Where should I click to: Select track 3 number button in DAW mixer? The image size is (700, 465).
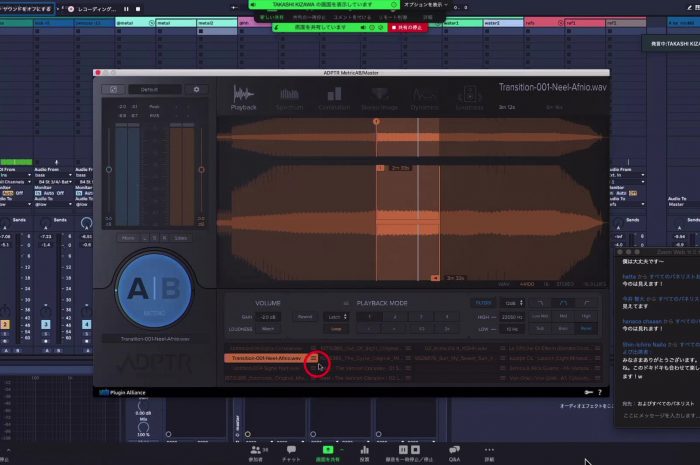click(46, 324)
